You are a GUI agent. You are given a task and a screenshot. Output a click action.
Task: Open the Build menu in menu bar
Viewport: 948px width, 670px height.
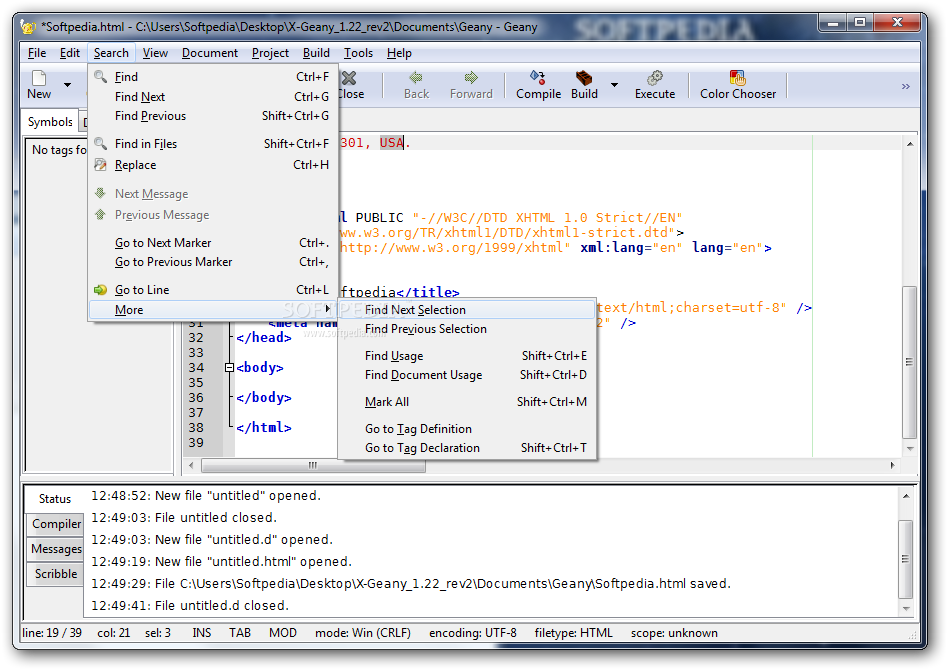316,53
